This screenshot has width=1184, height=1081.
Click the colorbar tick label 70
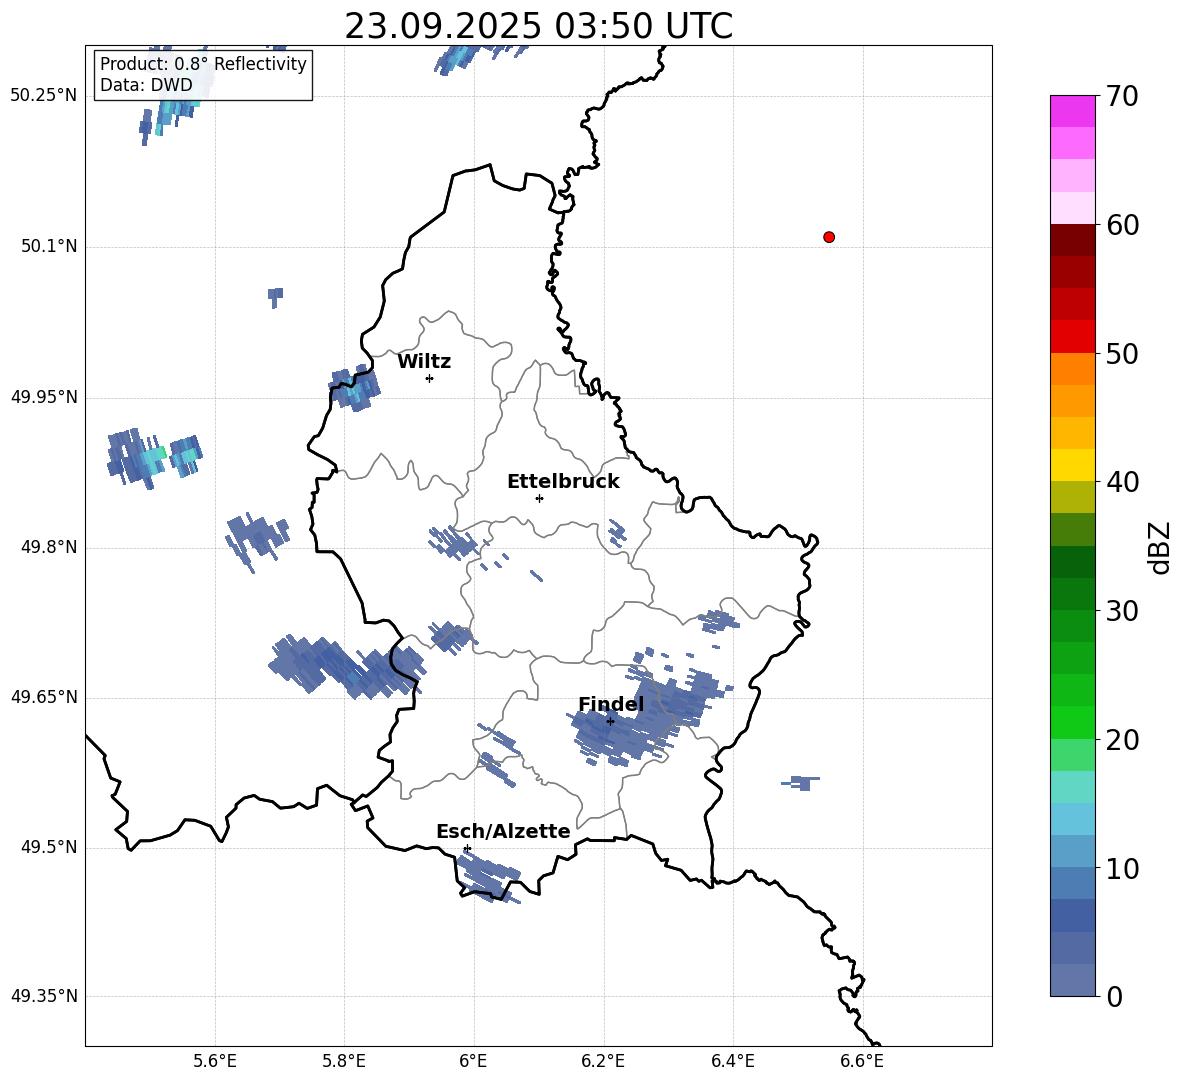click(x=1122, y=96)
